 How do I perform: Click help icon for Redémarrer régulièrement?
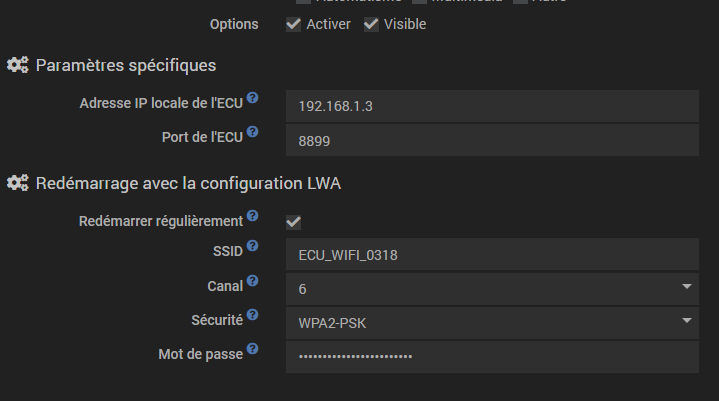click(x=252, y=216)
